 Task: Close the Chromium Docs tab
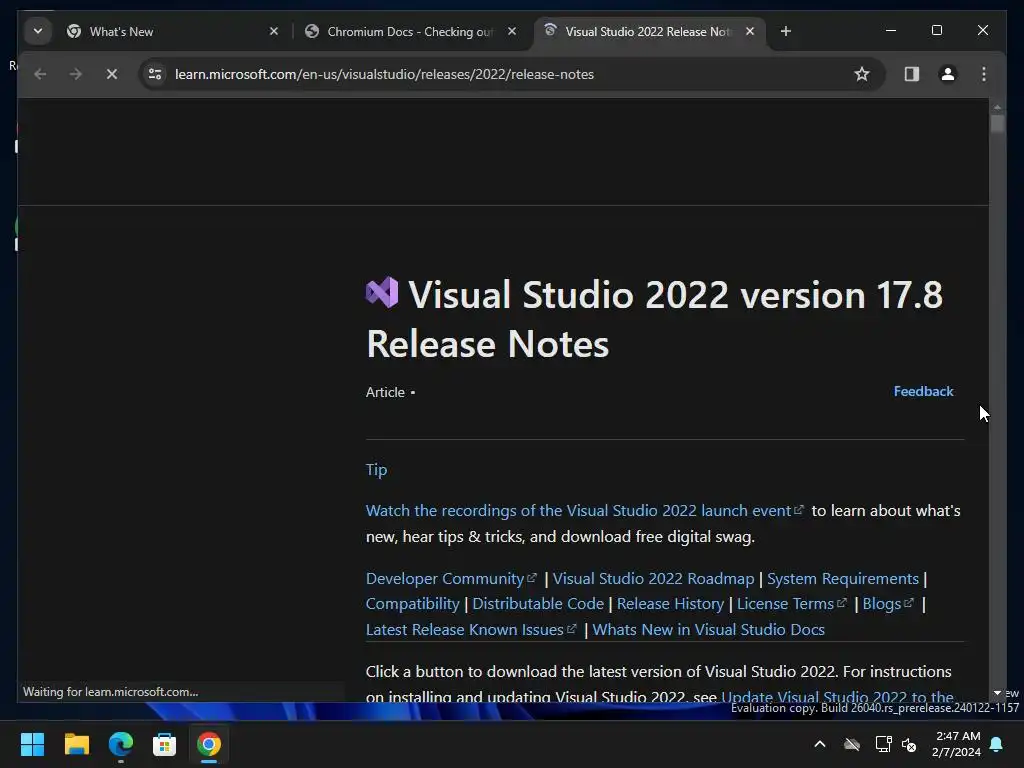(x=512, y=31)
